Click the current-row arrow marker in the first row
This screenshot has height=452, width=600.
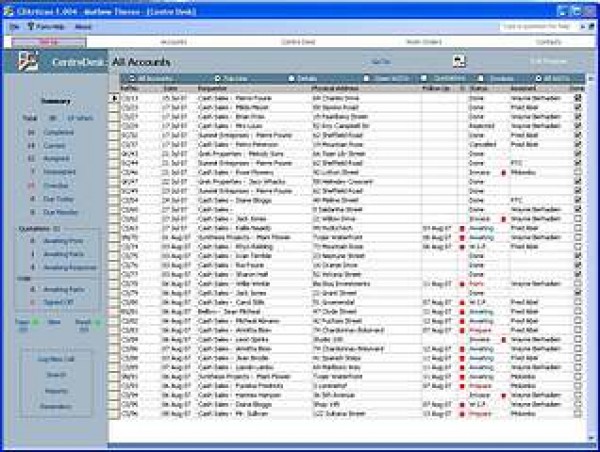point(114,98)
